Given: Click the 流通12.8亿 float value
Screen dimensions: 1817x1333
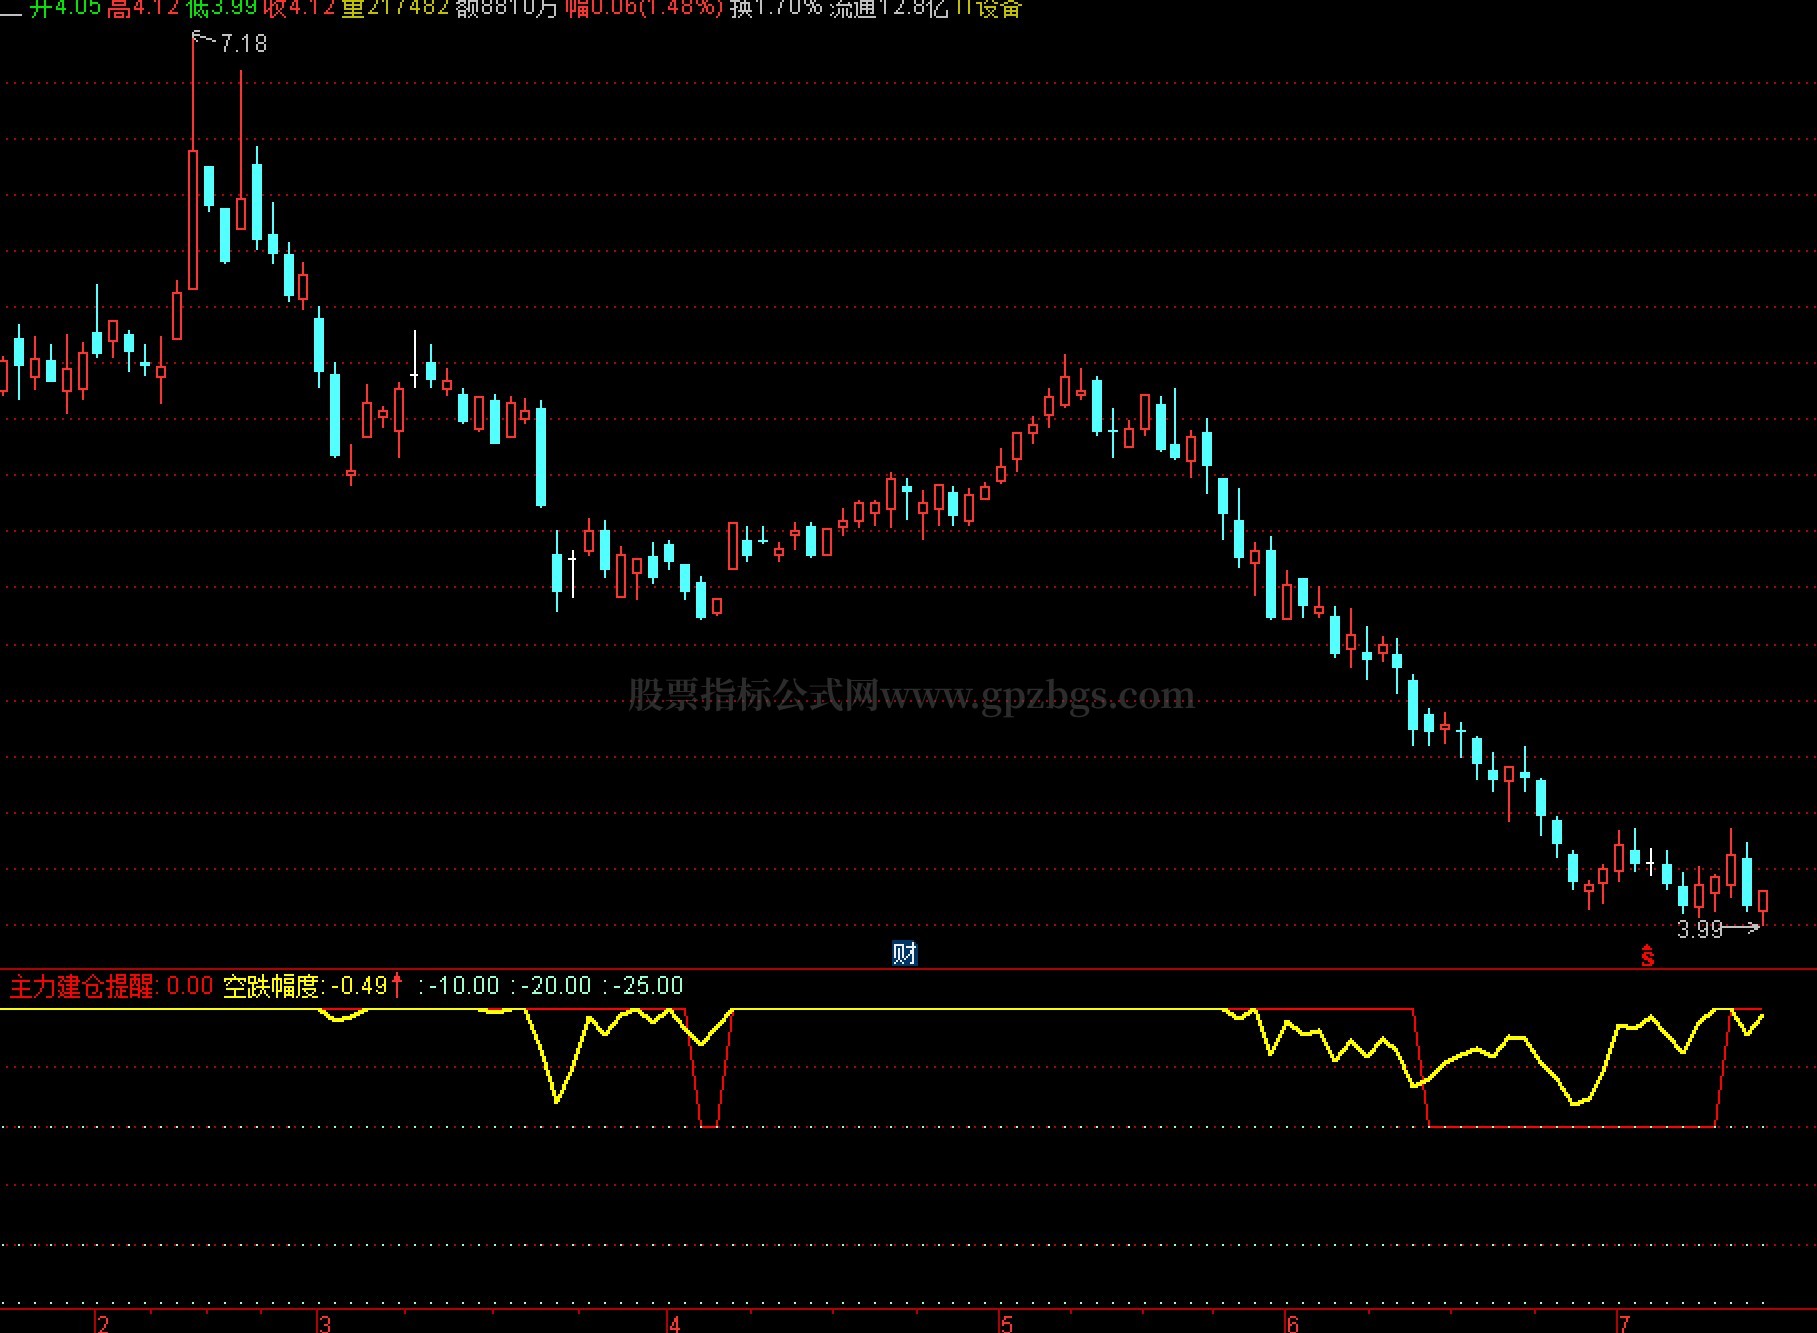Looking at the screenshot, I should click(x=889, y=8).
